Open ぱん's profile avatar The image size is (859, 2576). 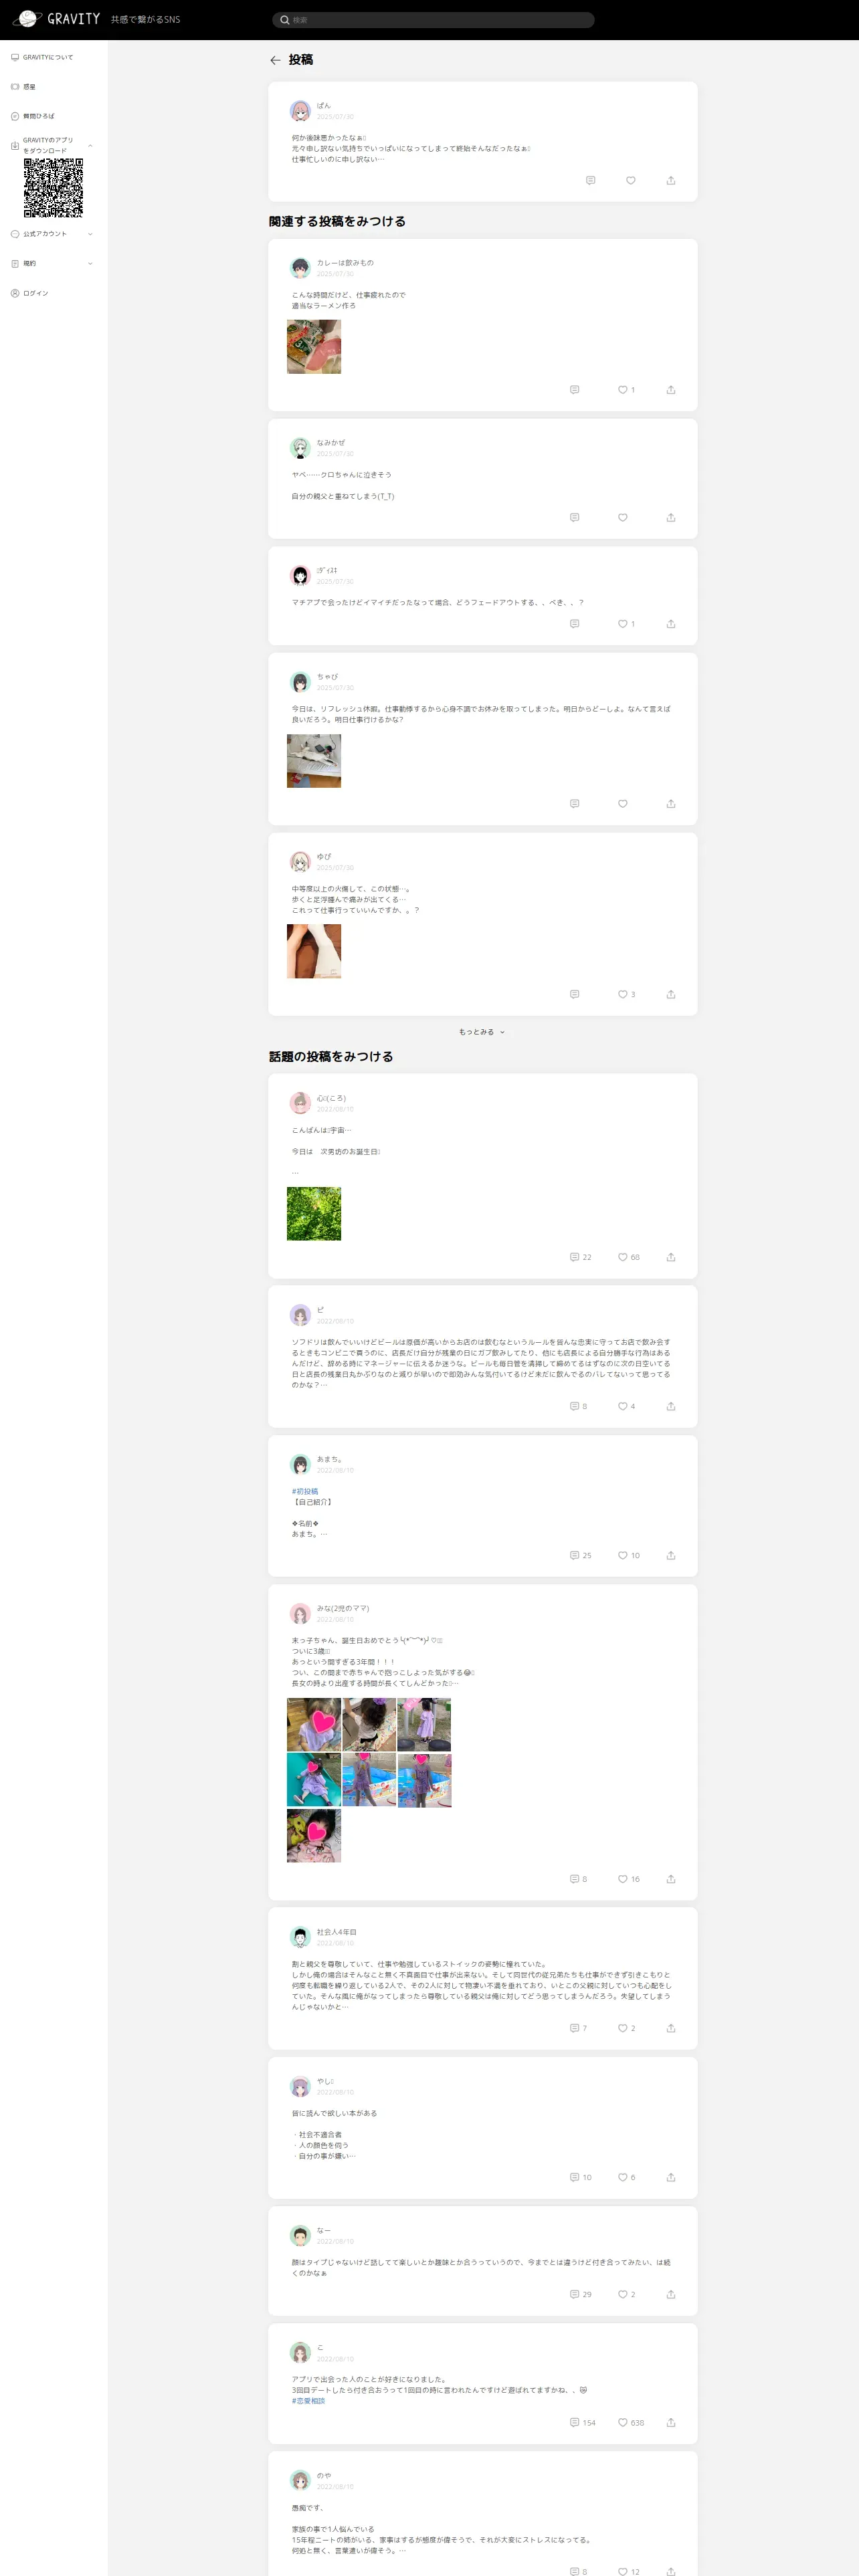point(300,111)
